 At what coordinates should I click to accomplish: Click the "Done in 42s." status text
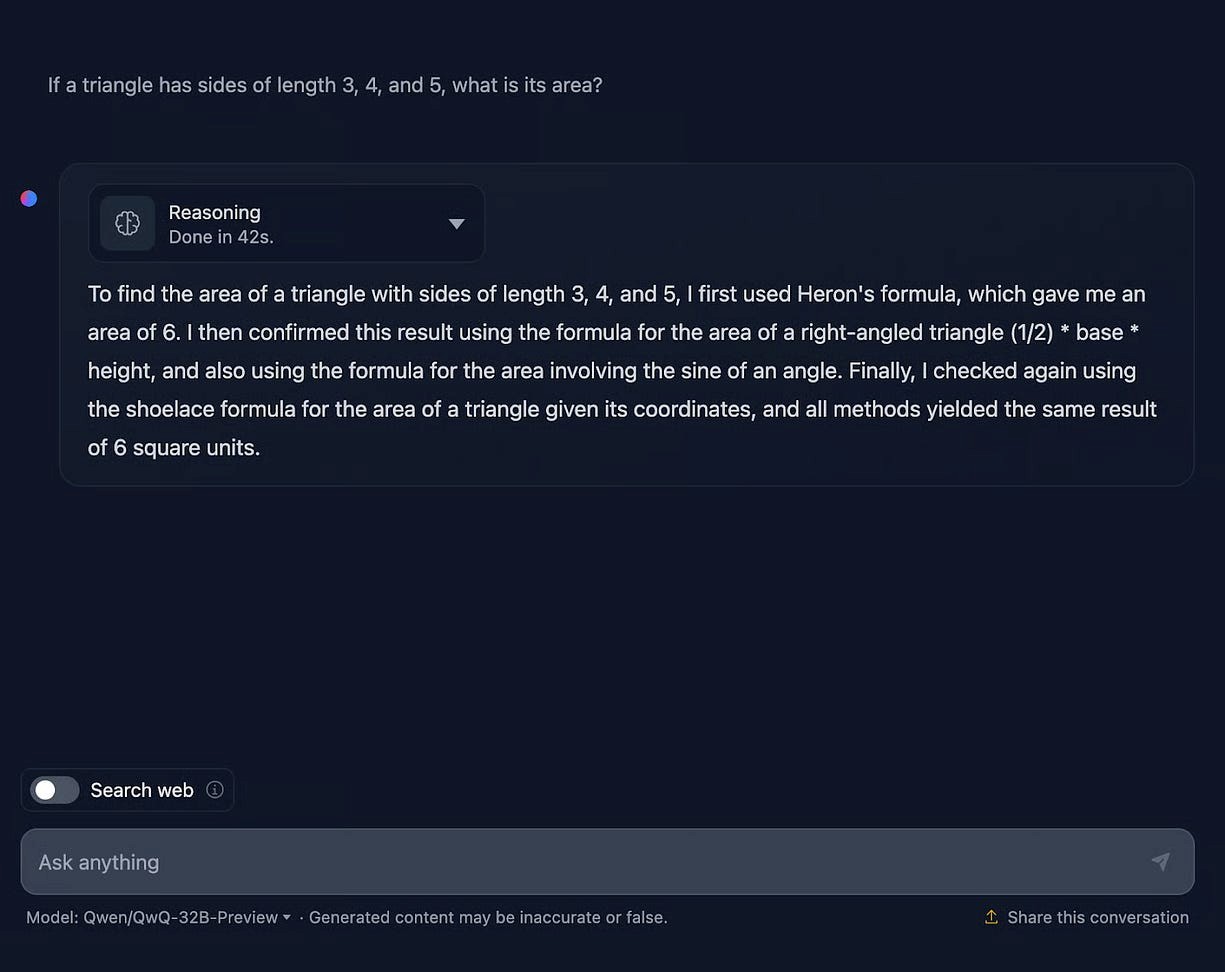(221, 237)
